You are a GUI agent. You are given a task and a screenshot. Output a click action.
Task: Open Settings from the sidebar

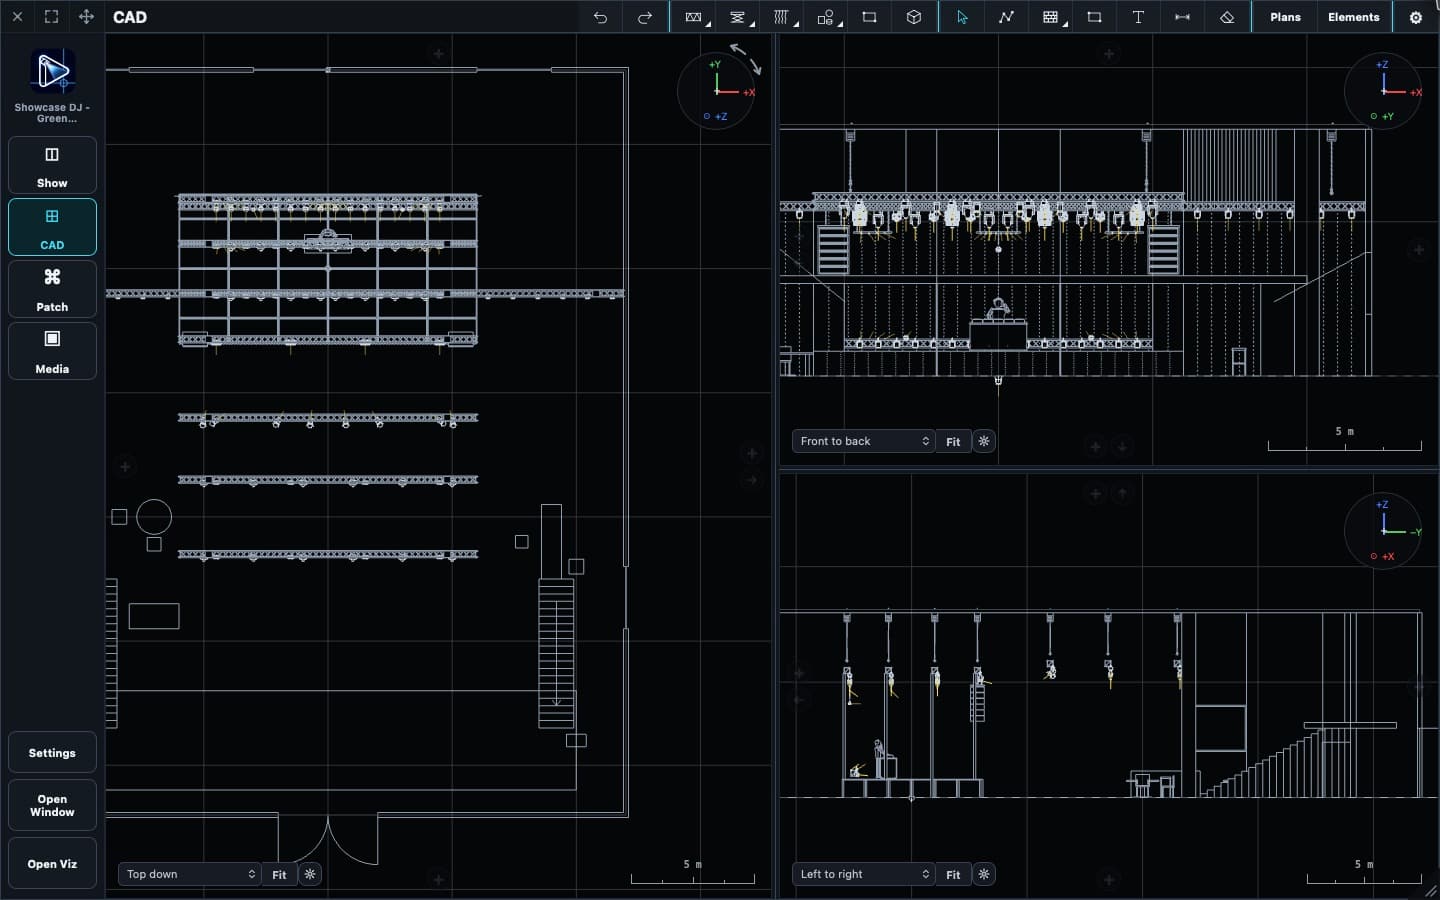click(52, 753)
